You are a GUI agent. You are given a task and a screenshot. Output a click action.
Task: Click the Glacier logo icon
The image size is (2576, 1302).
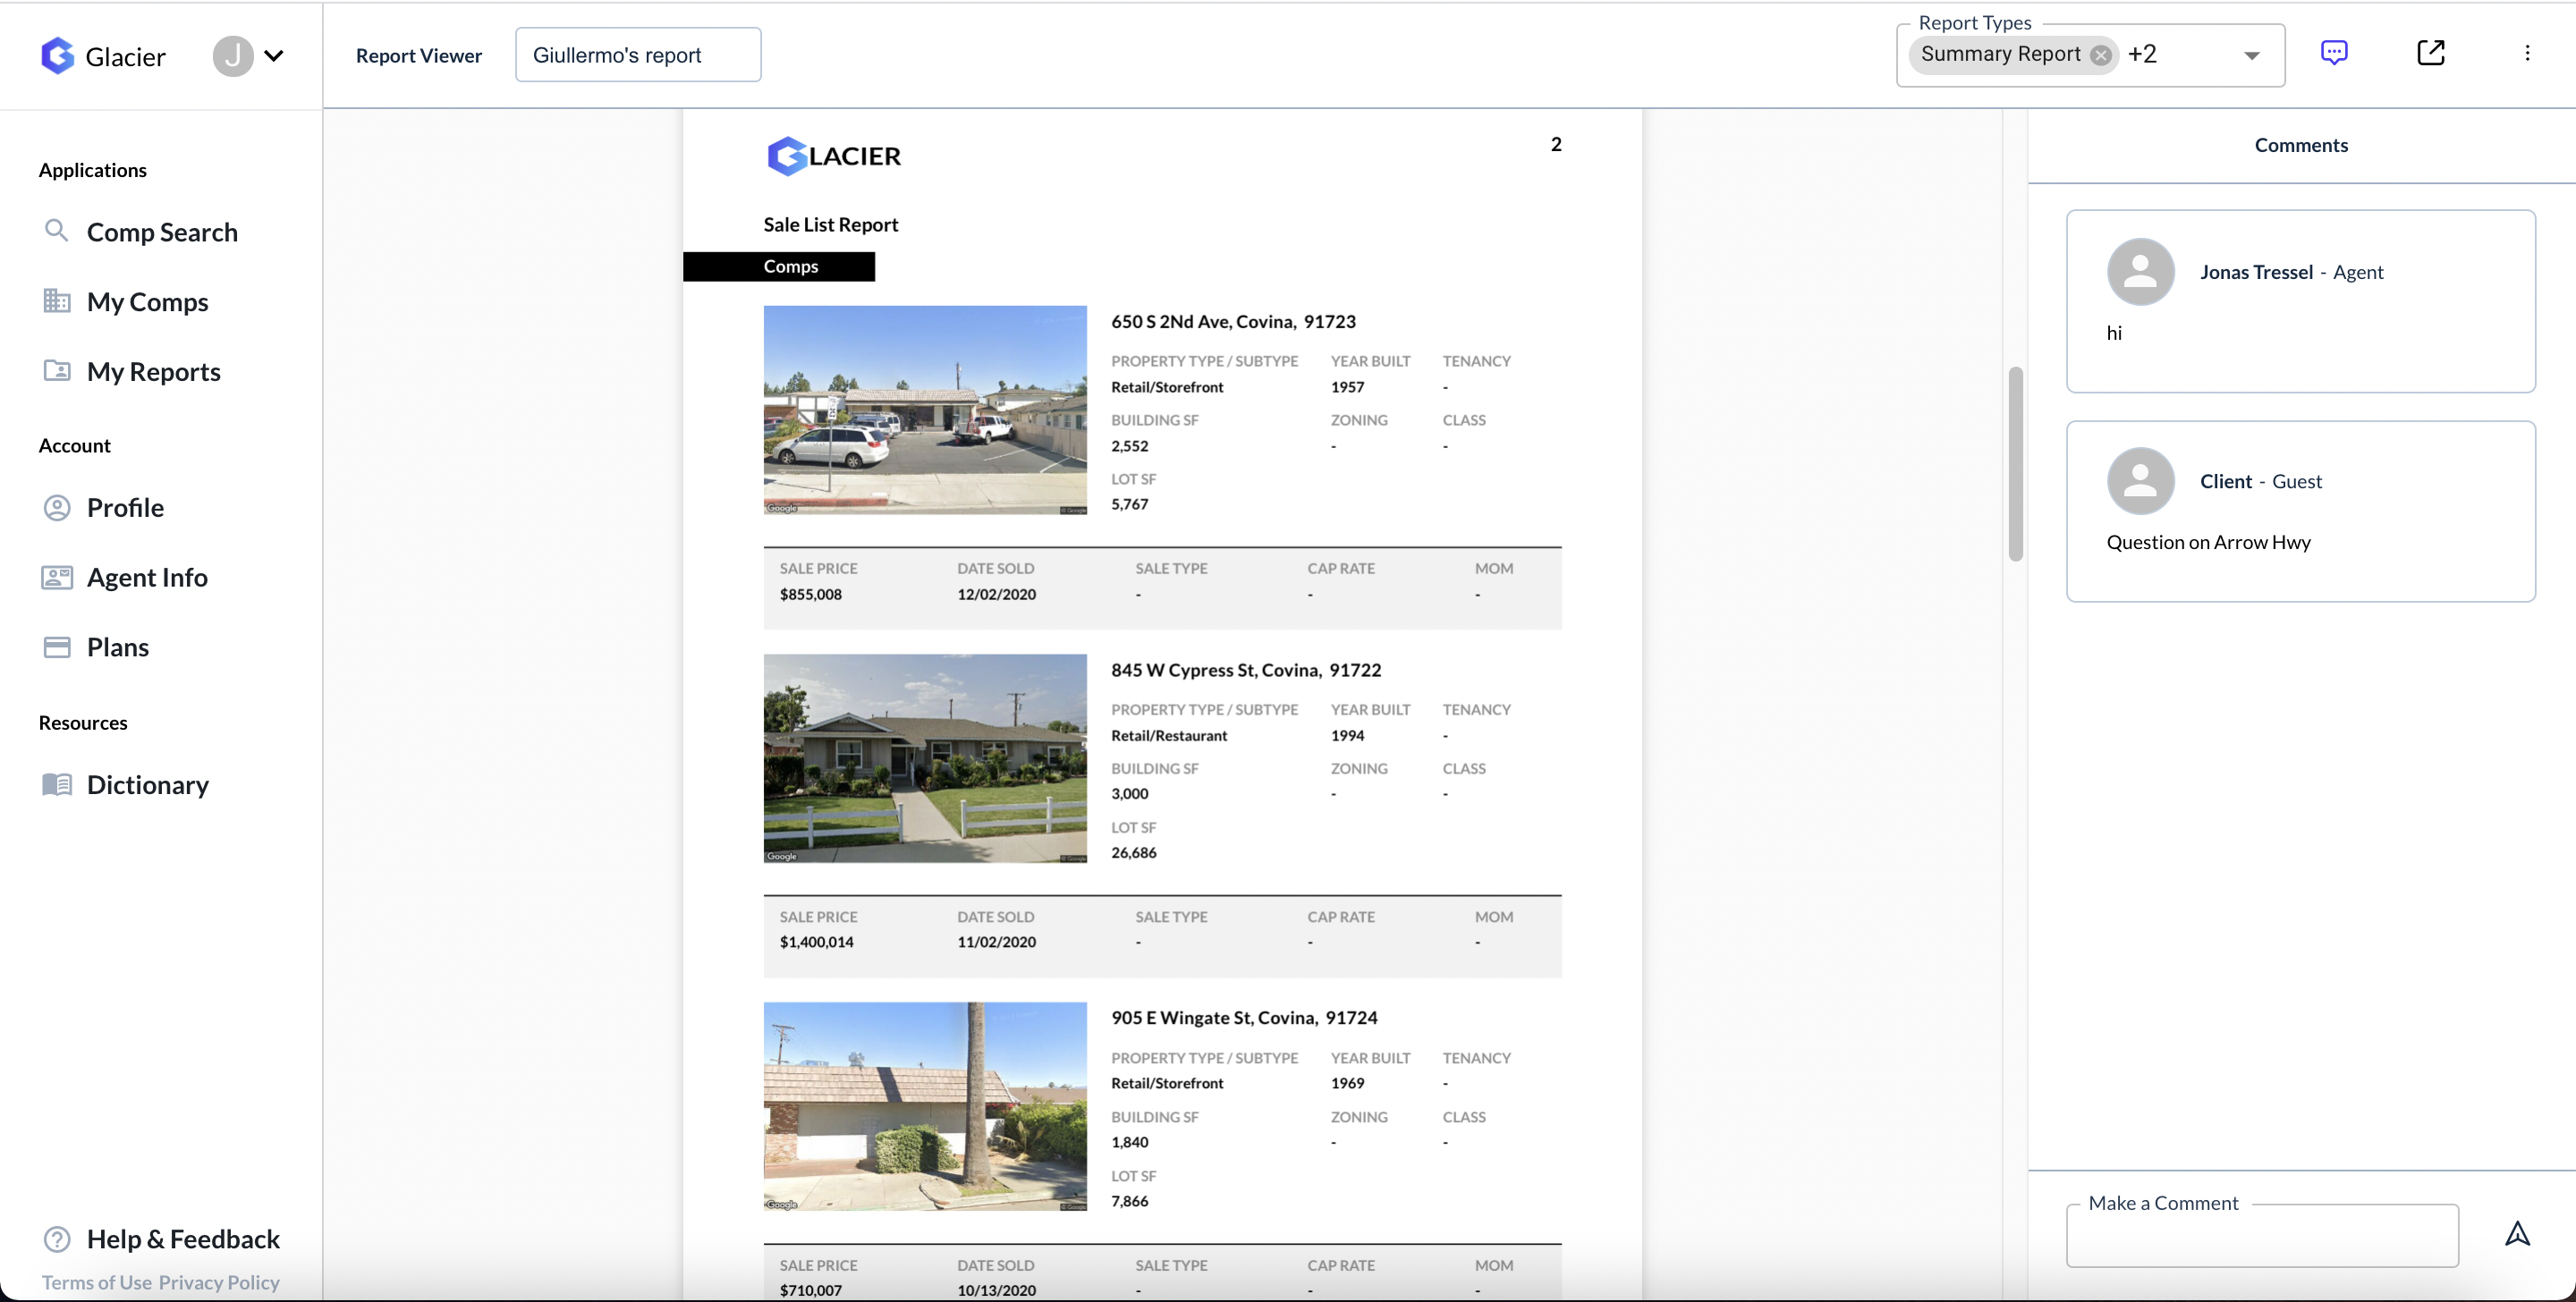pyautogui.click(x=58, y=56)
